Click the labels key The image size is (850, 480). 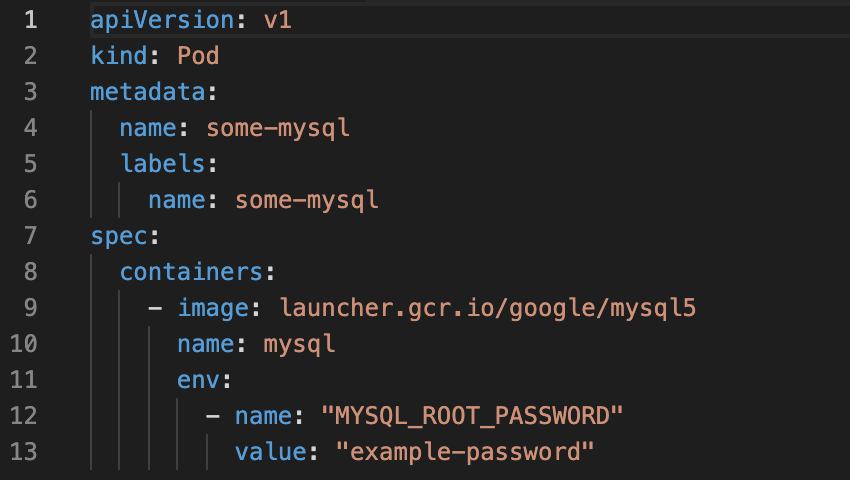(x=163, y=163)
